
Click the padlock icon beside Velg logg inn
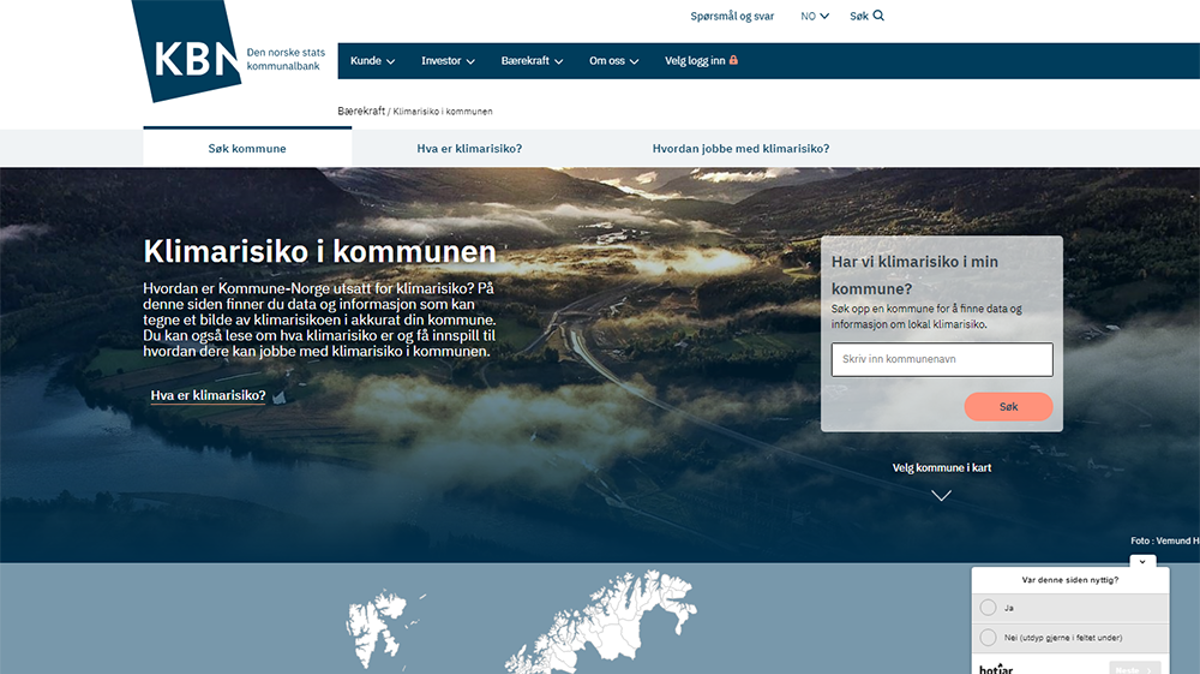[734, 60]
